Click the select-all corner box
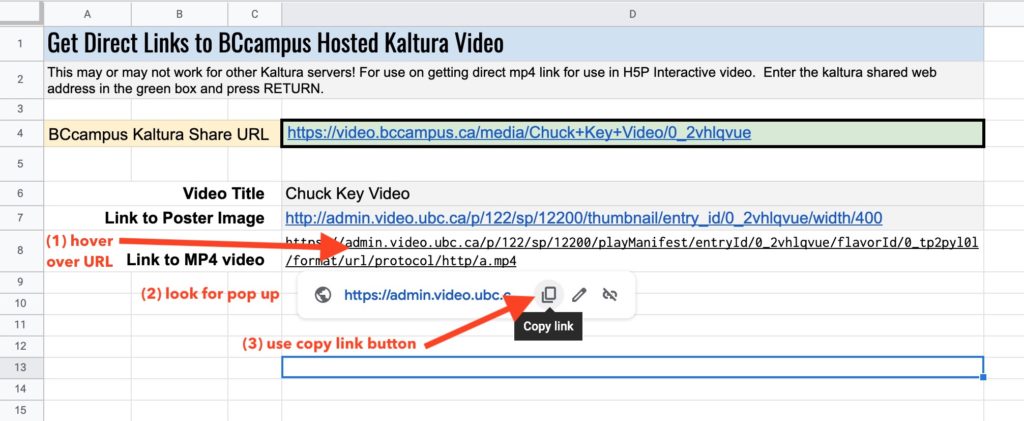This screenshot has width=1024, height=421. [22, 14]
